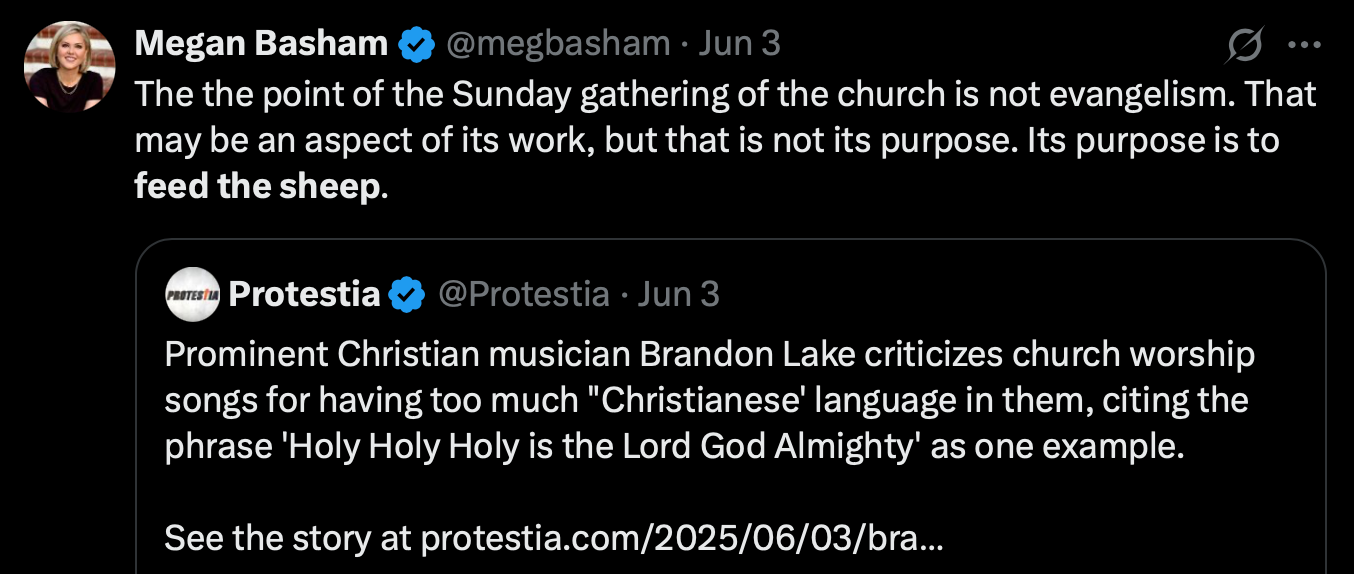Click the bold 'feed the sheep' text
The image size is (1354, 574).
[258, 187]
